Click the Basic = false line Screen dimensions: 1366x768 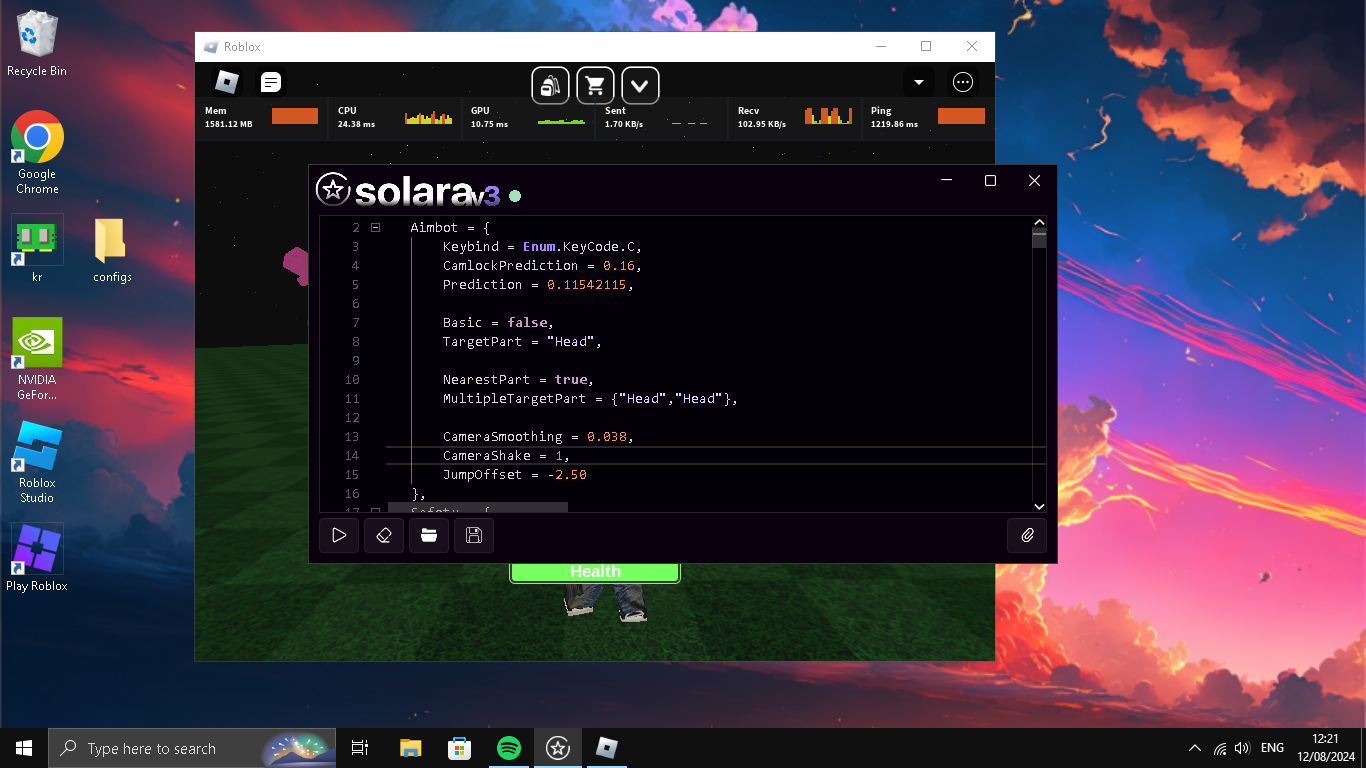pyautogui.click(x=498, y=323)
